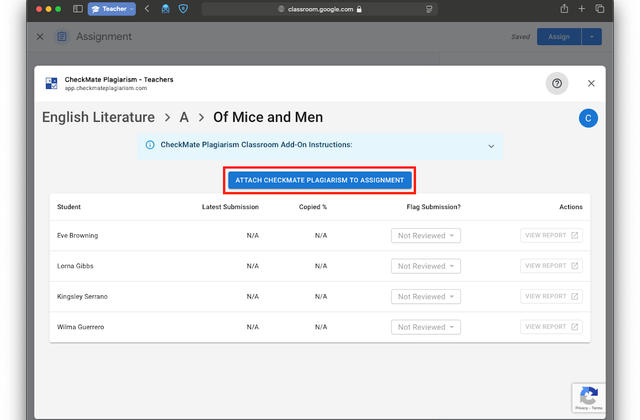Click the Actions column header
Screen dimensions: 640x420
coord(571,207)
